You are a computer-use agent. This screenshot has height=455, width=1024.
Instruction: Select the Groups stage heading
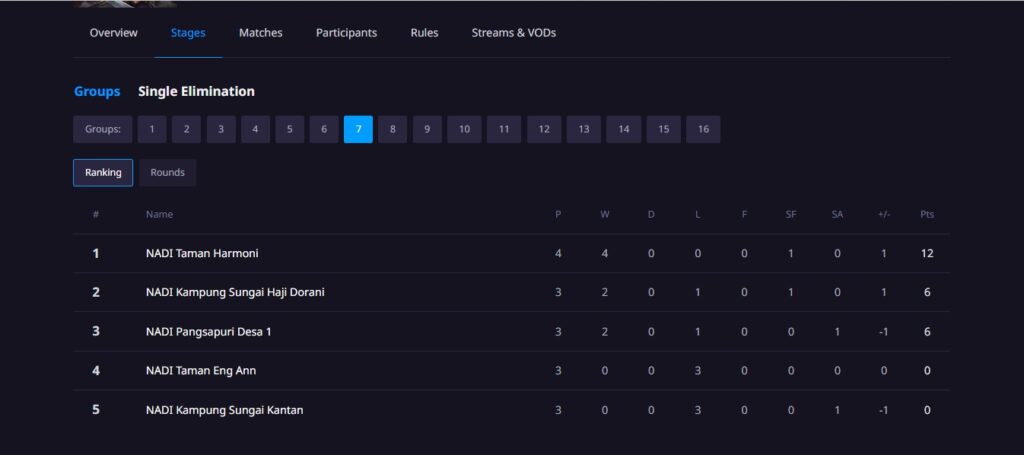coord(97,91)
